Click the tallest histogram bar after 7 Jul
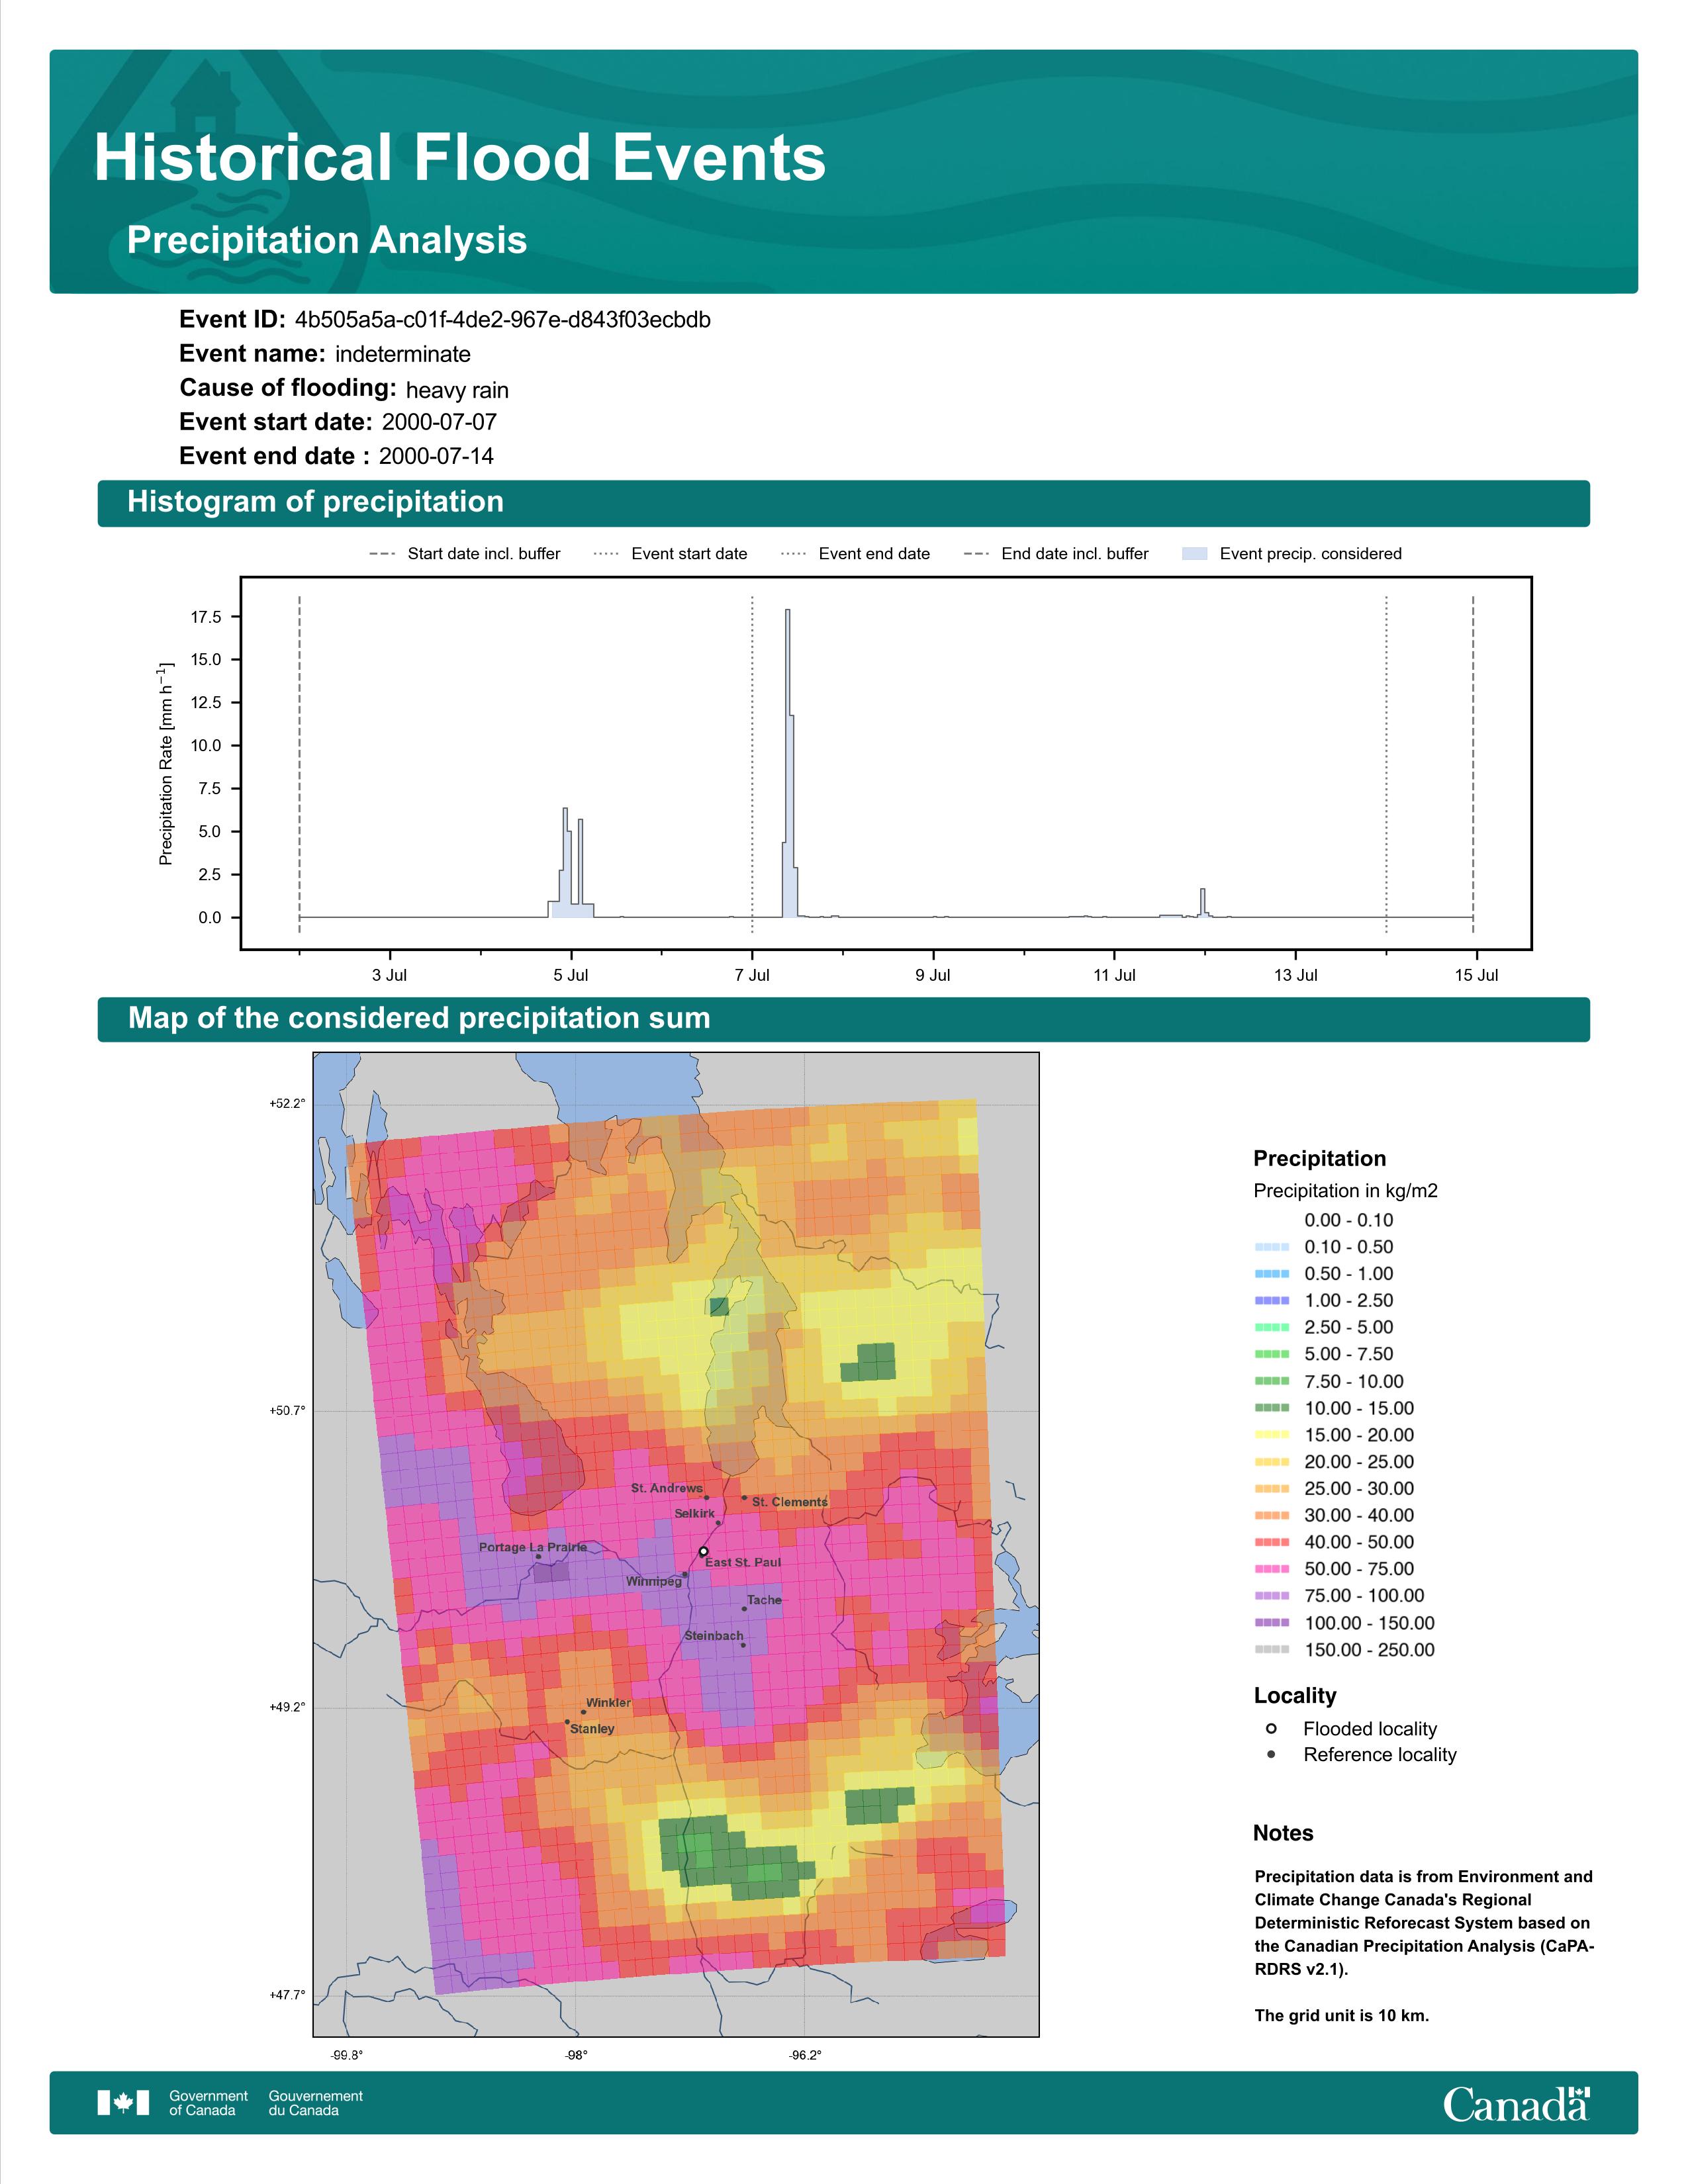The image size is (1688, 2184). (788, 763)
